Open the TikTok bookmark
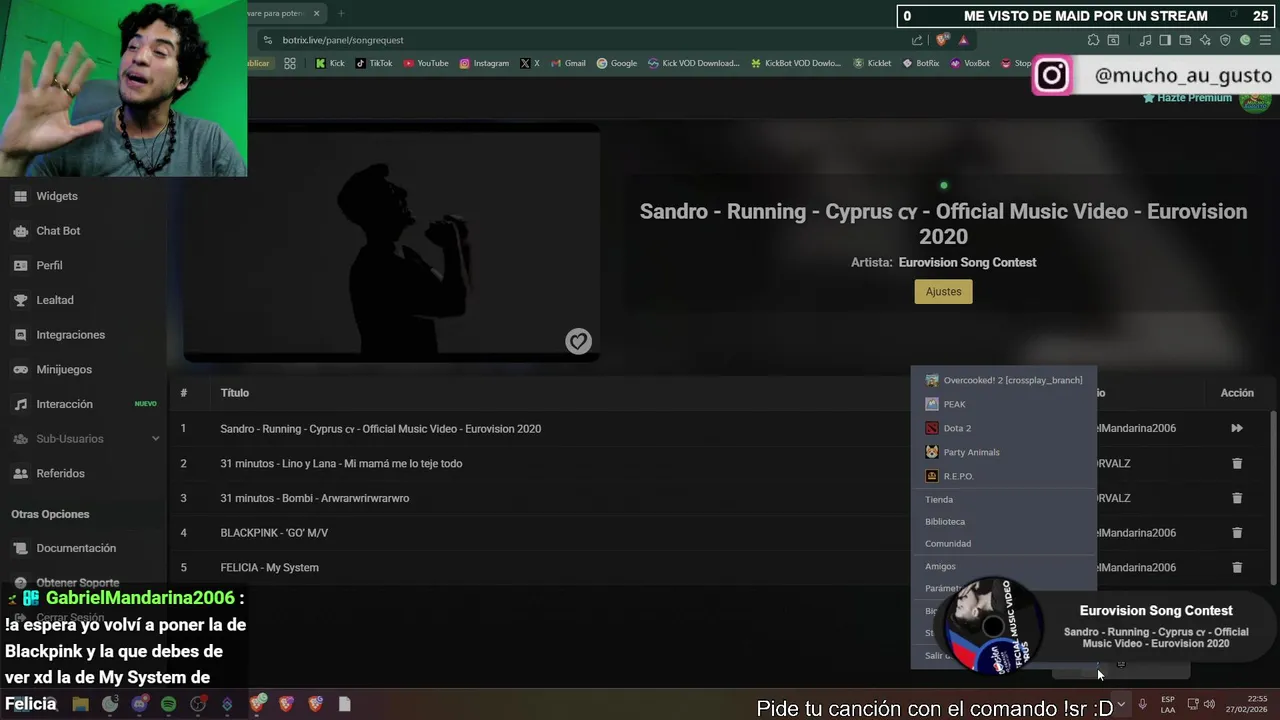 click(374, 63)
